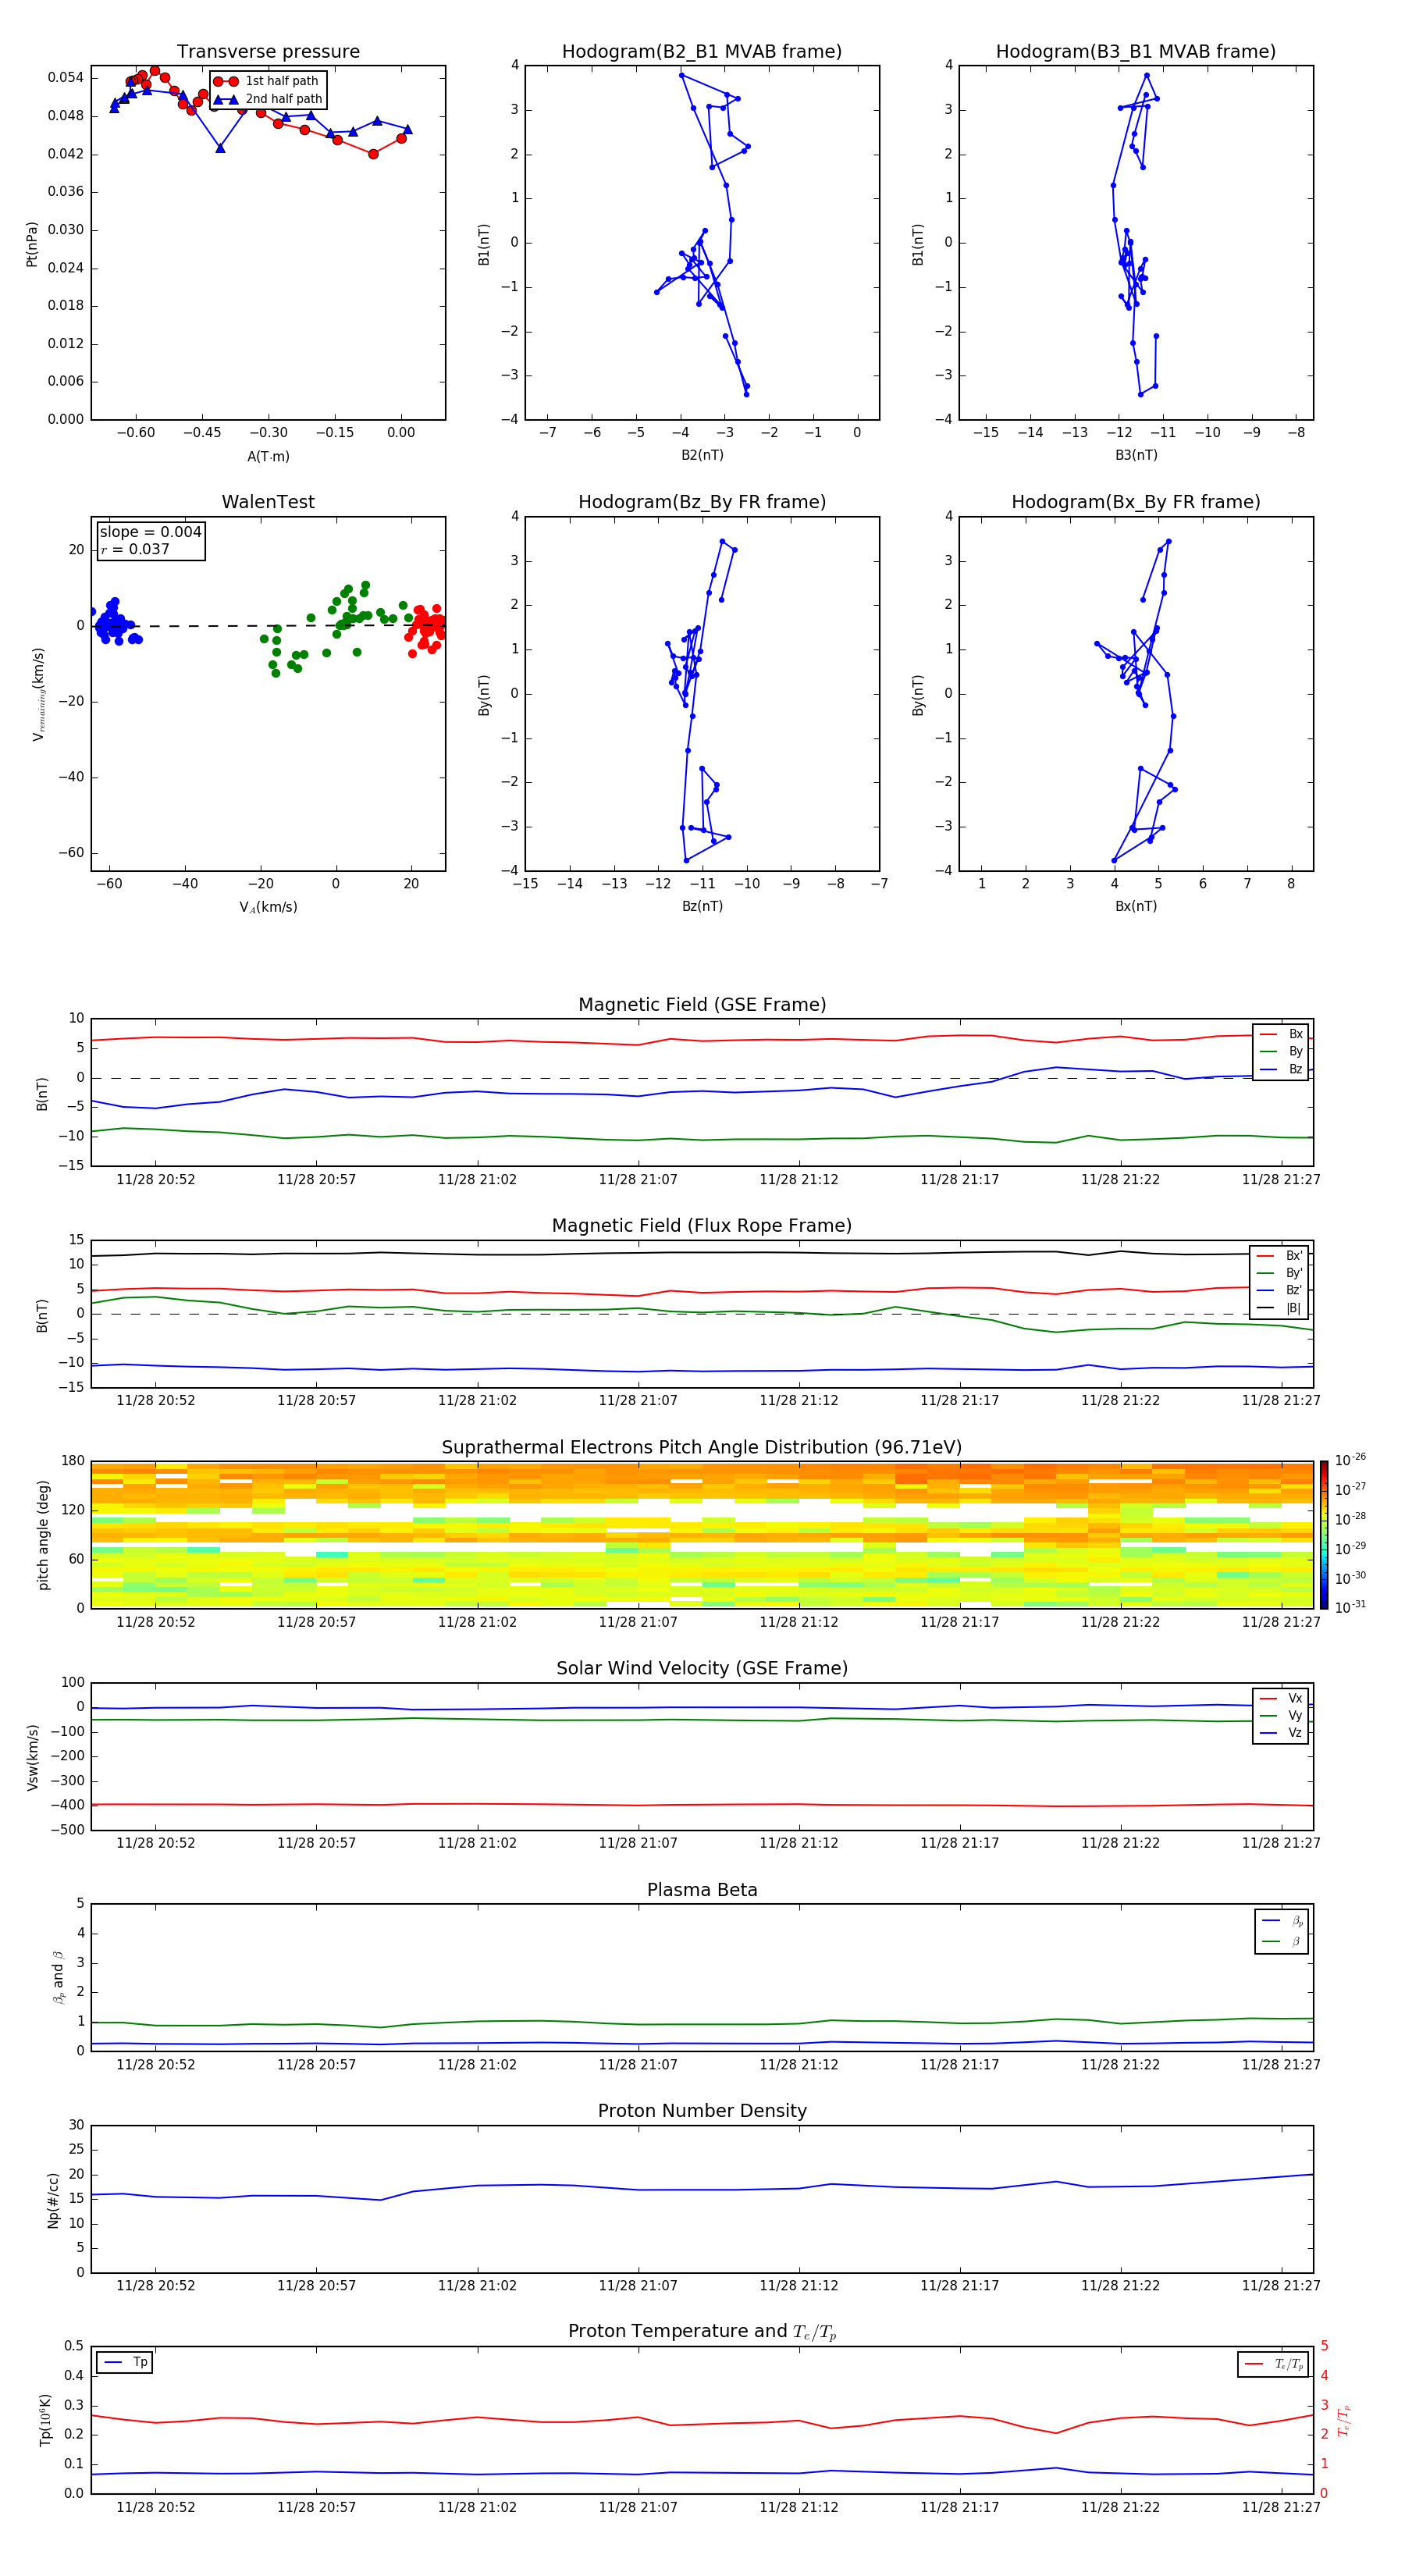The width and height of the screenshot is (1405, 2576).
Task: Click the blue point cluster in WalenTest
Action: [113, 623]
